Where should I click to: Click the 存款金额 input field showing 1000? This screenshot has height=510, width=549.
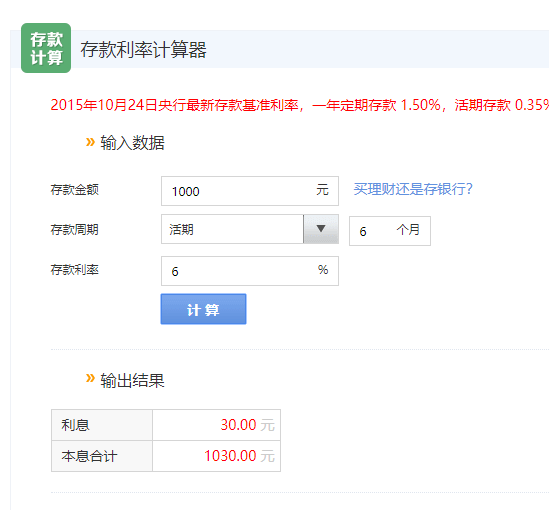pos(250,191)
